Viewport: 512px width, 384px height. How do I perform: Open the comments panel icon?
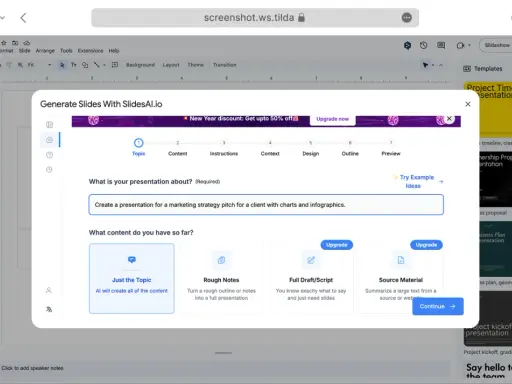coord(441,45)
